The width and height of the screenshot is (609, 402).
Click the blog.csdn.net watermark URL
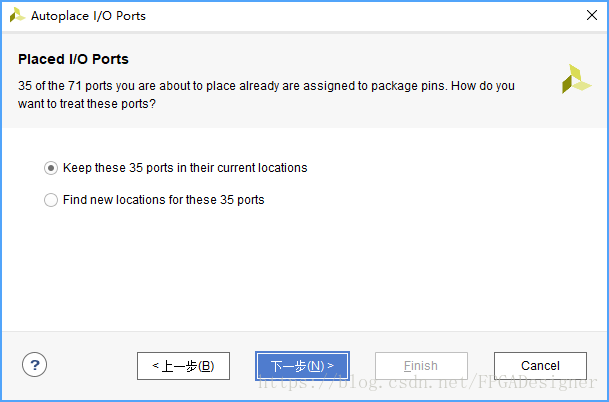tap(427, 383)
